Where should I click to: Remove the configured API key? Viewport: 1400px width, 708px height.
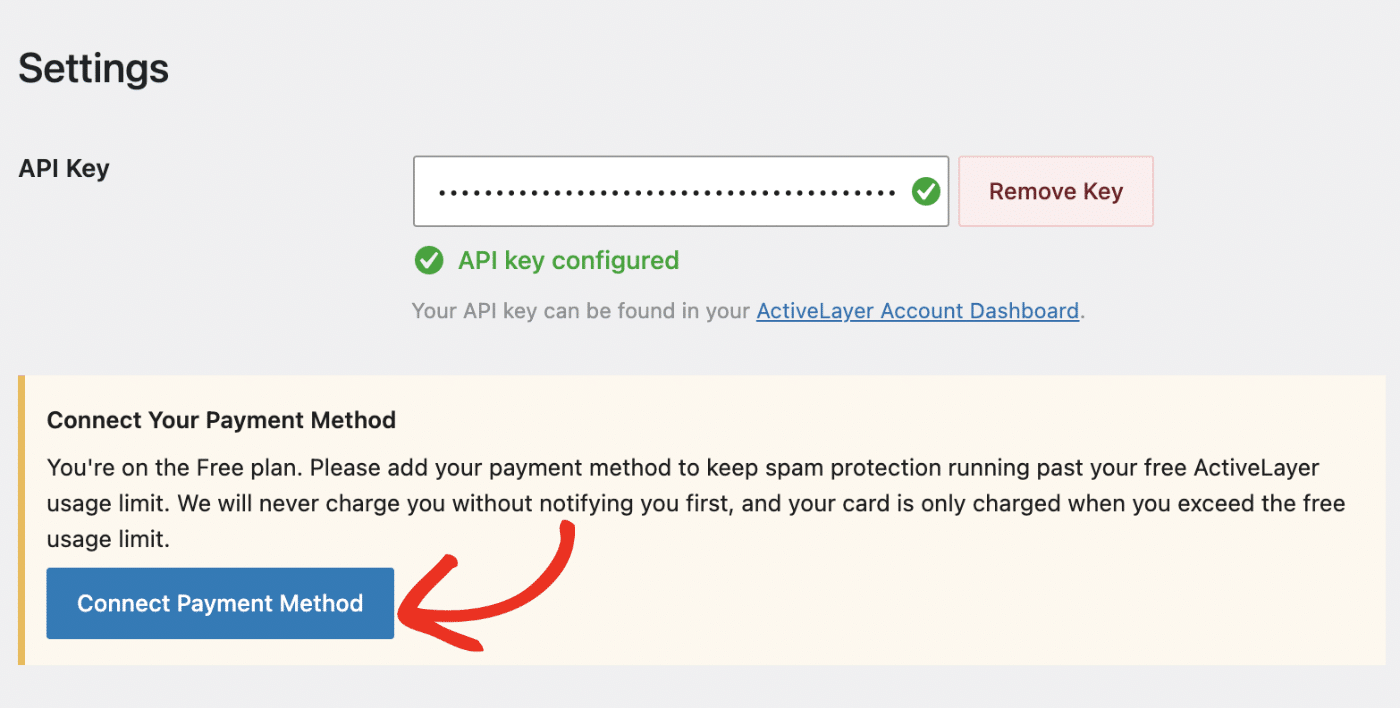pyautogui.click(x=1056, y=191)
